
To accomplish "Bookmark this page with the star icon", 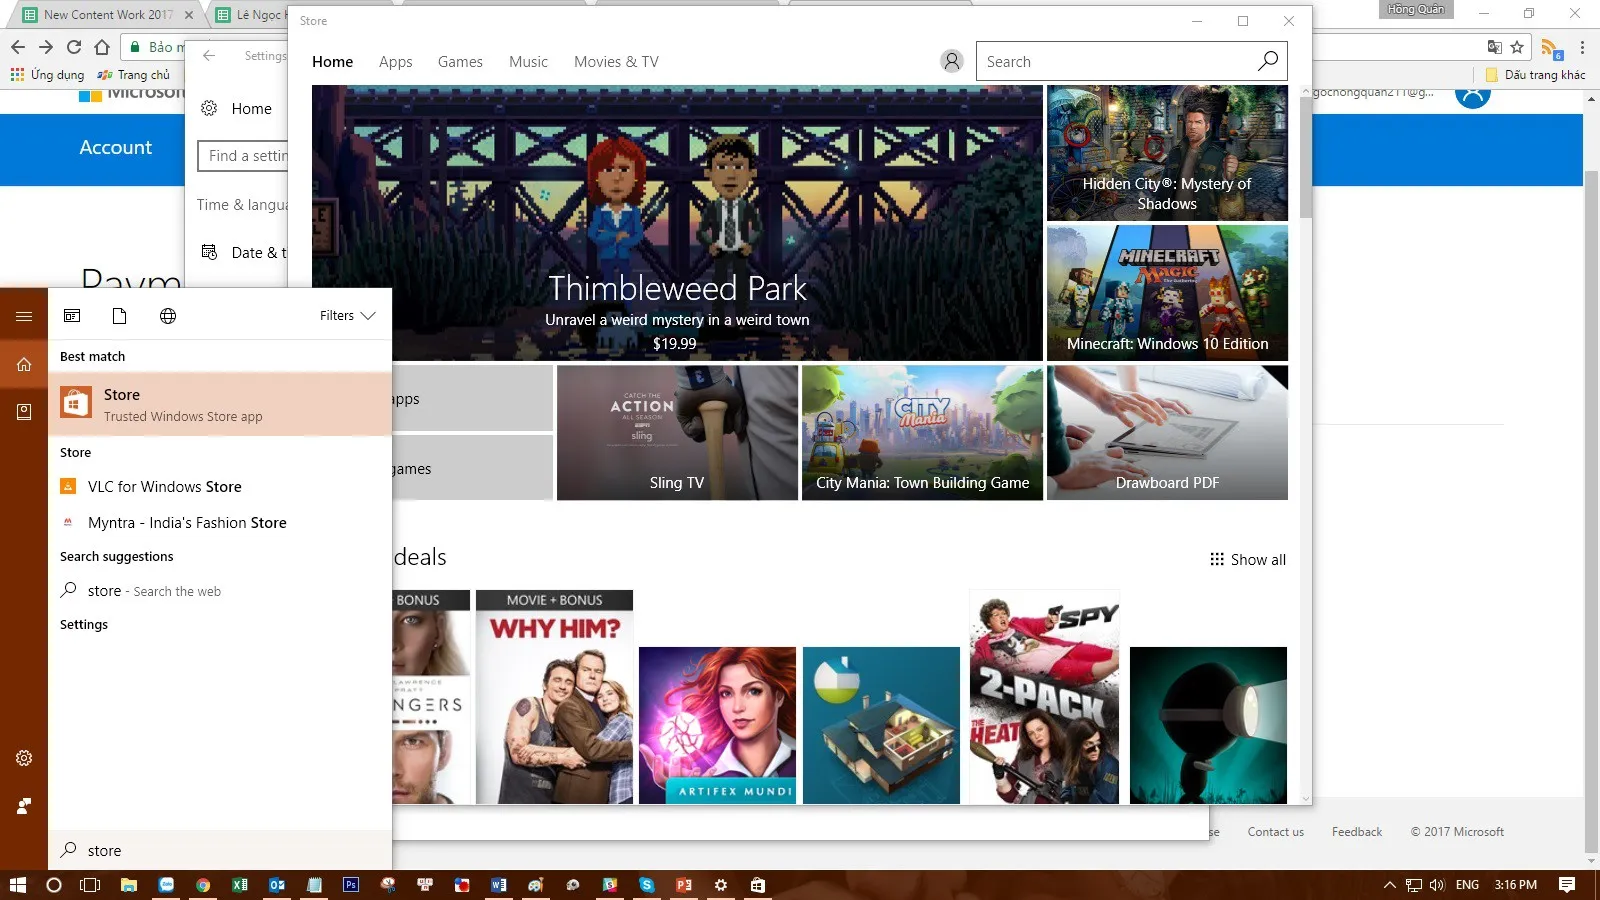I will click(x=1517, y=47).
